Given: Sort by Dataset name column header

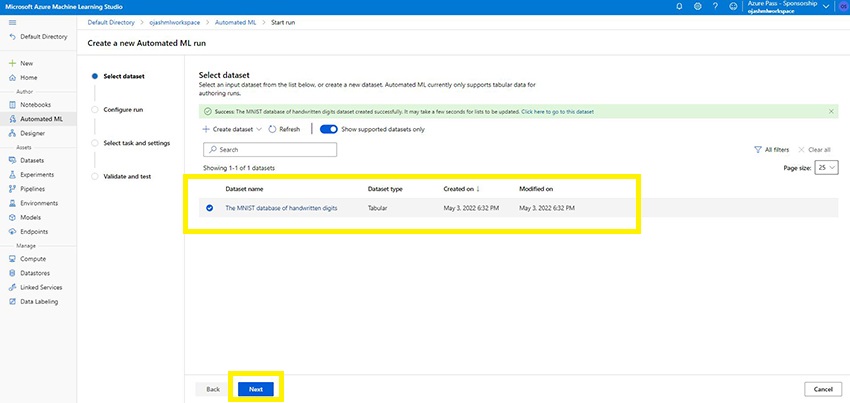Looking at the screenshot, I should point(244,189).
